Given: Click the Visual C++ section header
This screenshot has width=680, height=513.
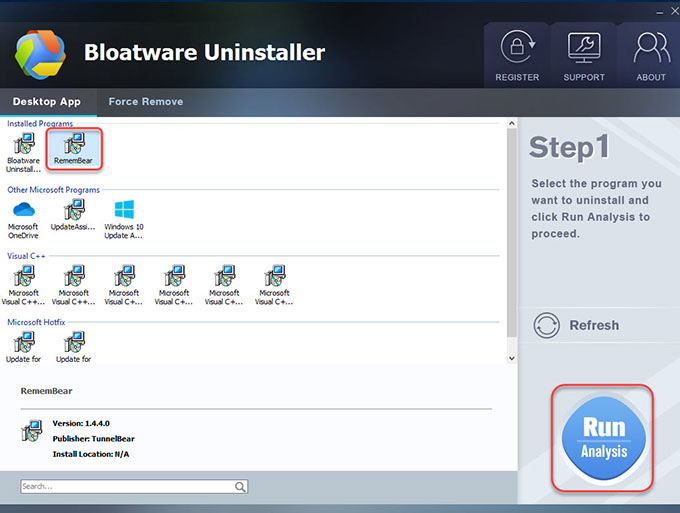Looking at the screenshot, I should tap(26, 256).
